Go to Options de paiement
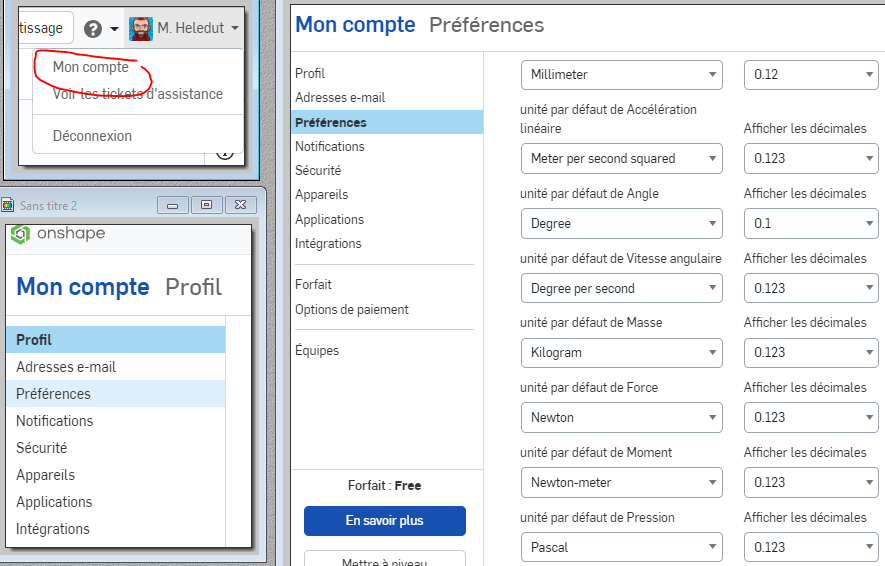The image size is (885, 566). pyautogui.click(x=352, y=310)
